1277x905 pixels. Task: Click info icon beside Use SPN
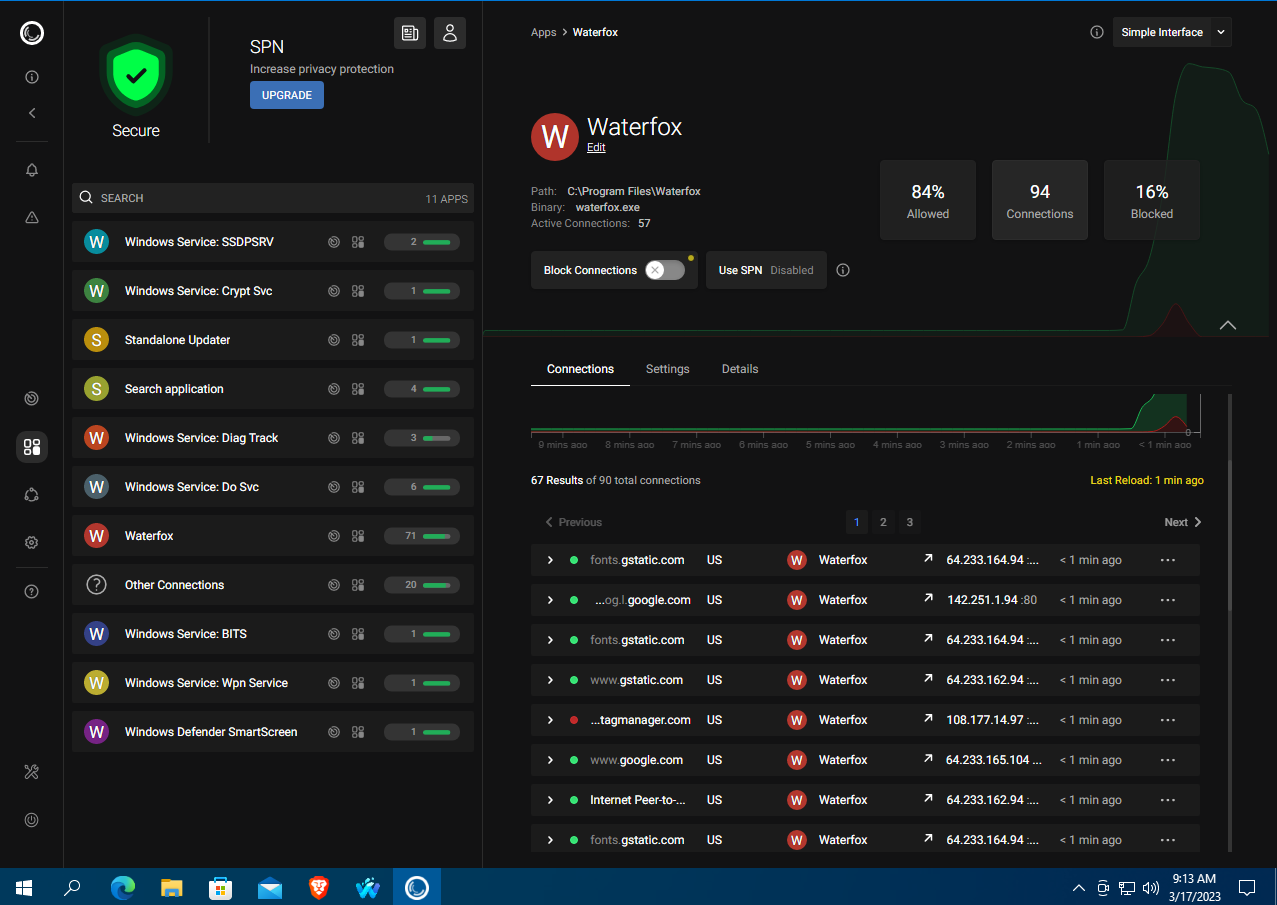[x=843, y=270]
